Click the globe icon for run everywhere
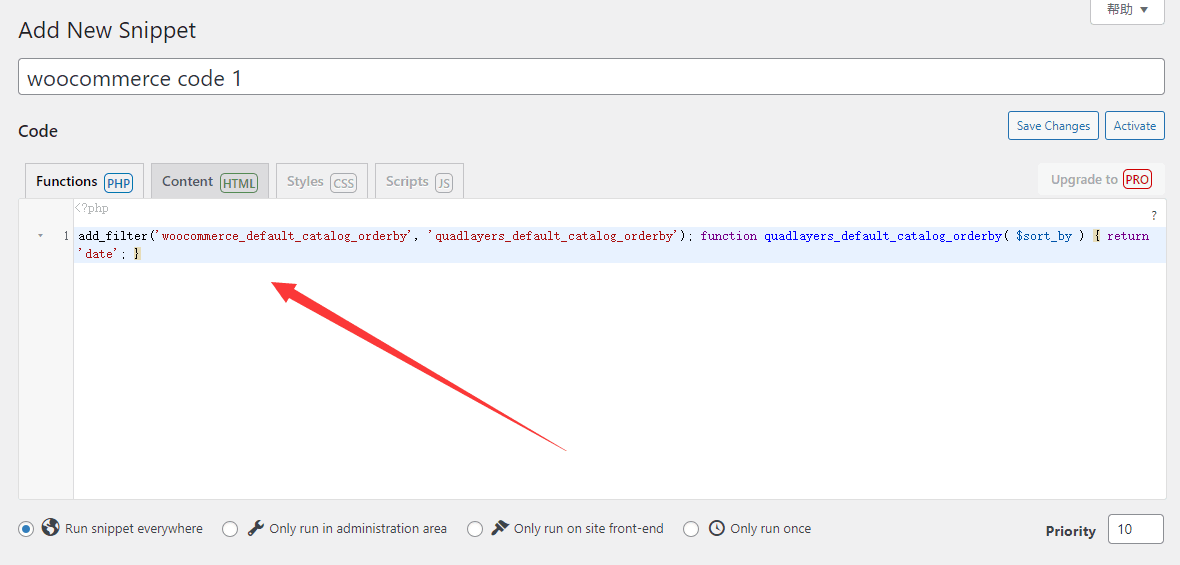This screenshot has width=1180, height=565. click(51, 528)
